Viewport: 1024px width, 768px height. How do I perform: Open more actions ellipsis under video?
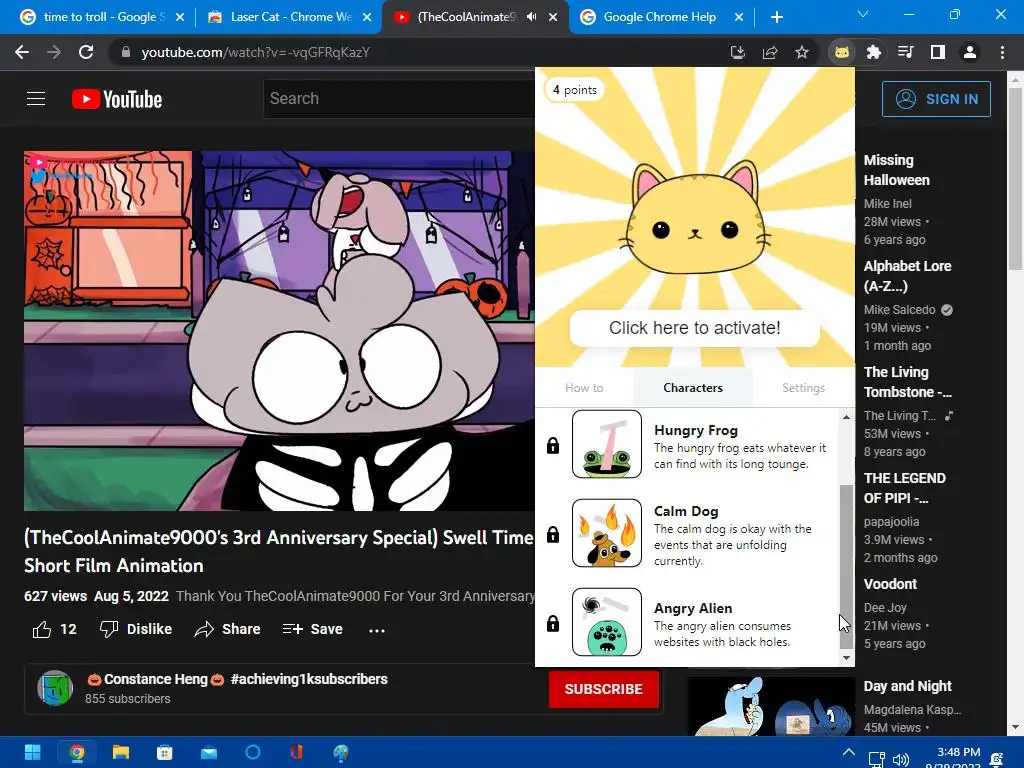point(377,630)
